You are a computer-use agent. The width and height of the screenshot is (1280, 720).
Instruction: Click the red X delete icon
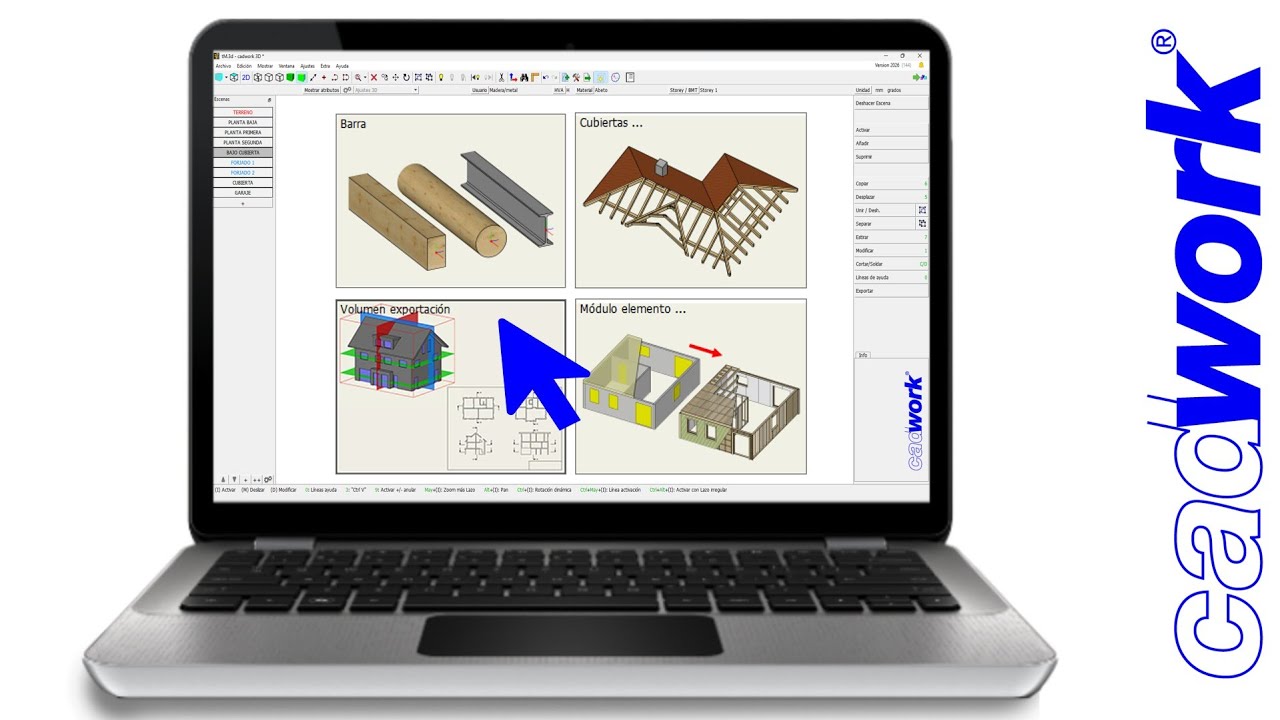click(x=374, y=77)
